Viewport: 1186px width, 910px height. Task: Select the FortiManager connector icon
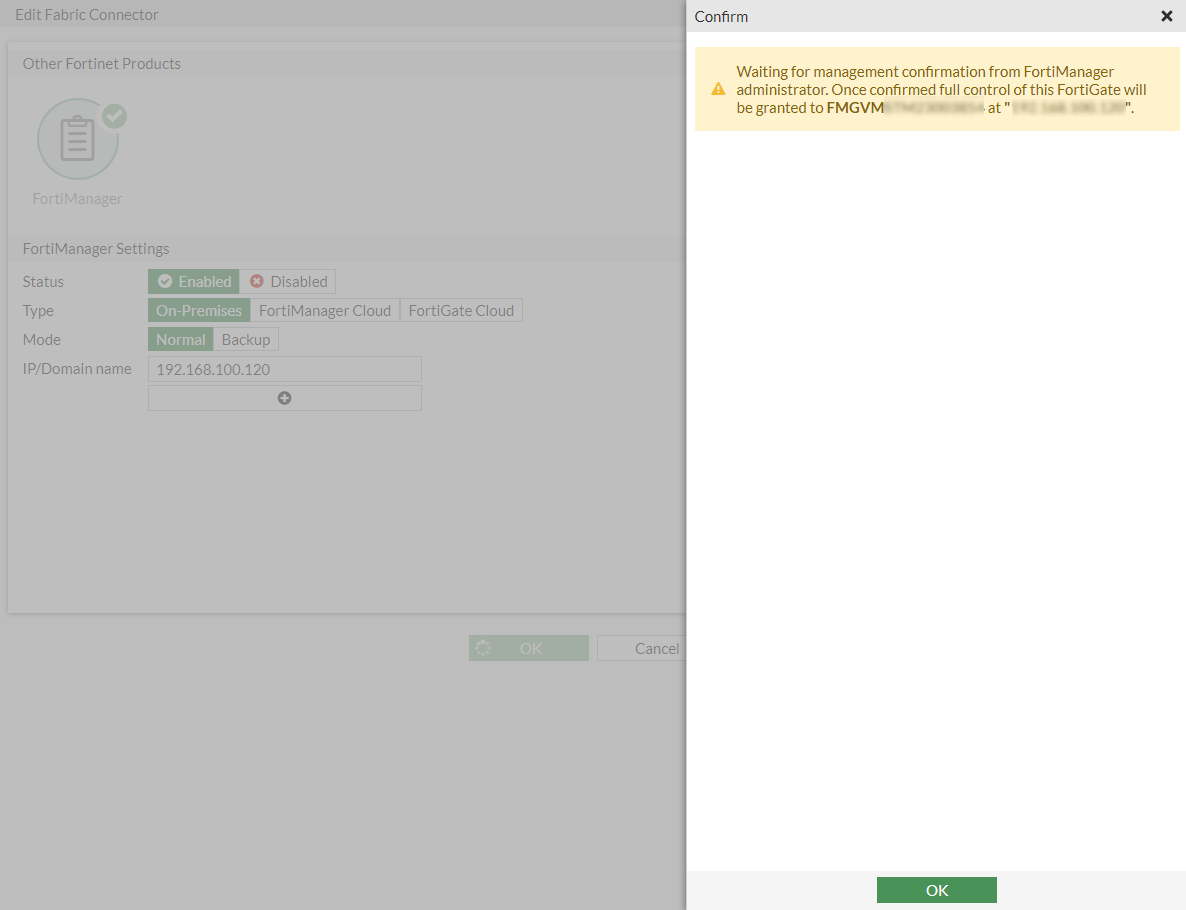pos(78,139)
